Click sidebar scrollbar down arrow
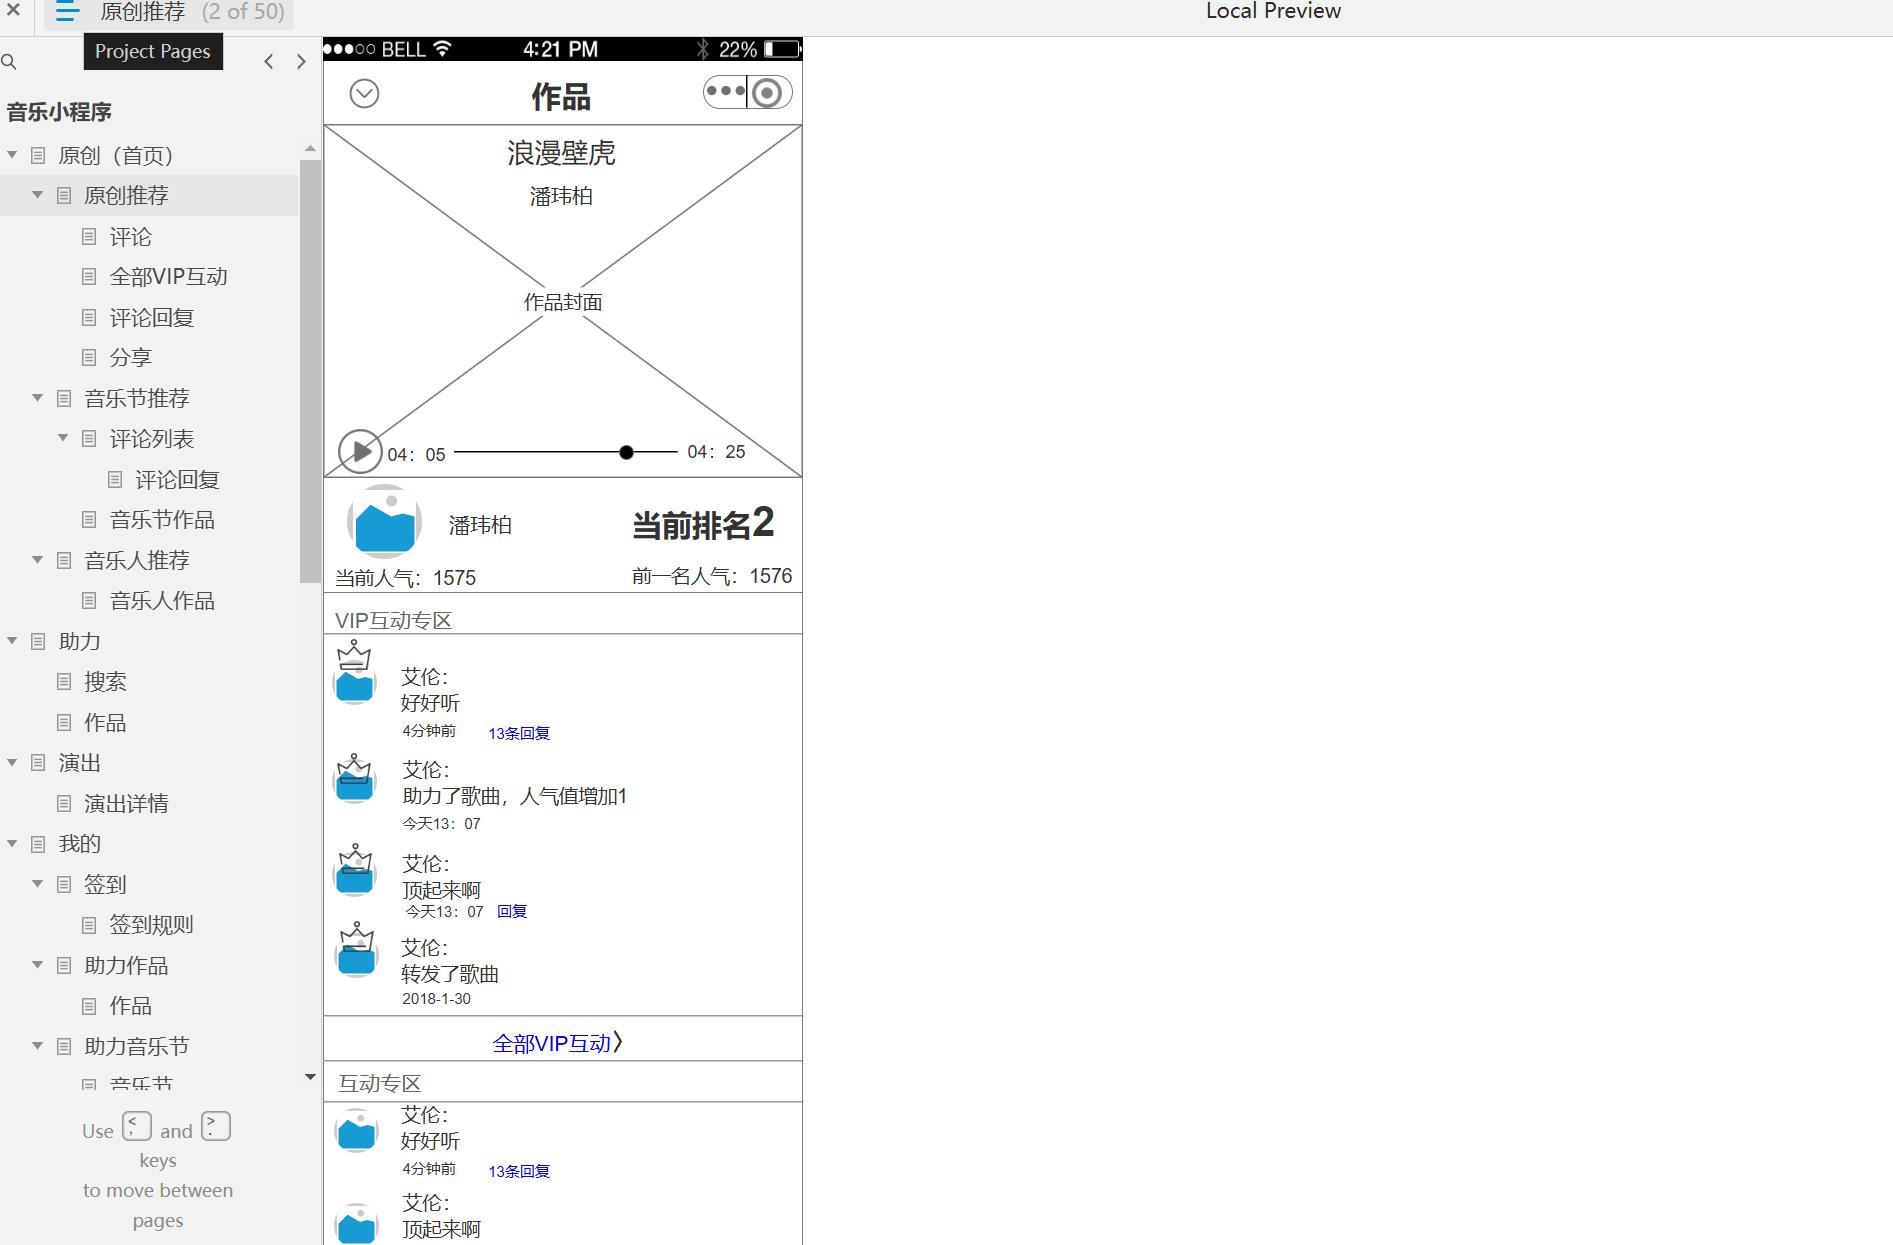This screenshot has width=1893, height=1245. click(310, 1077)
